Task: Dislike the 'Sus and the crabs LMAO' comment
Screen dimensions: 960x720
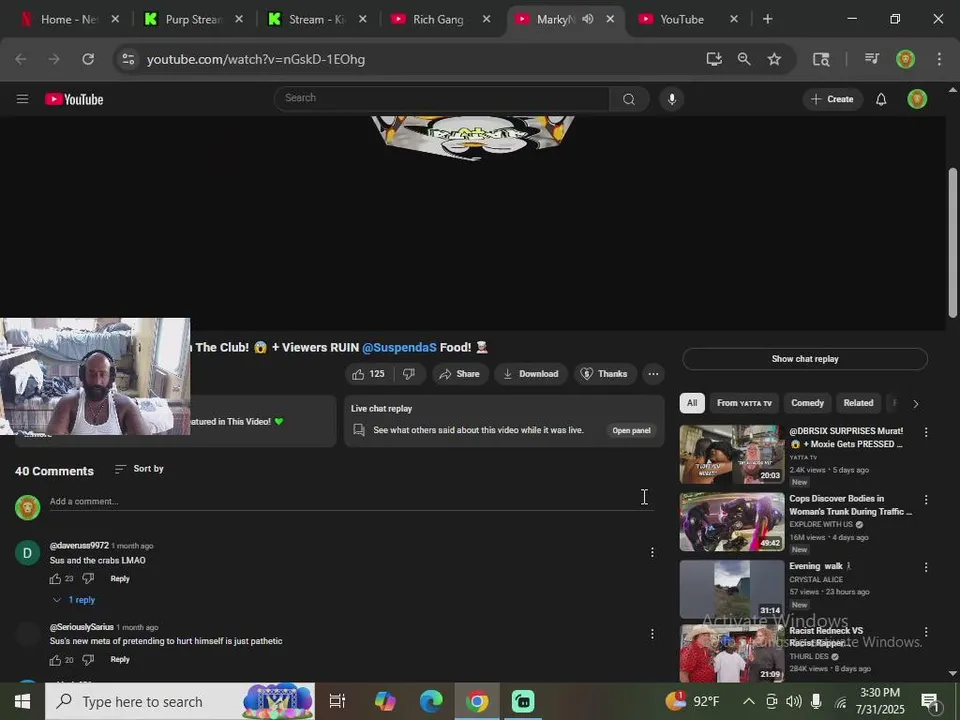Action: [x=88, y=579]
